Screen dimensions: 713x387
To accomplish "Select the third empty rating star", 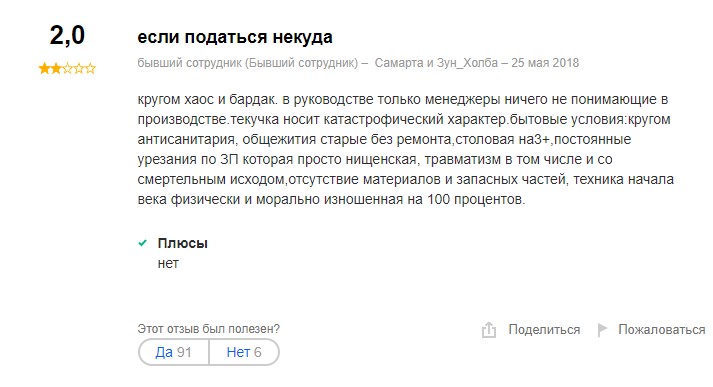I will [67, 69].
